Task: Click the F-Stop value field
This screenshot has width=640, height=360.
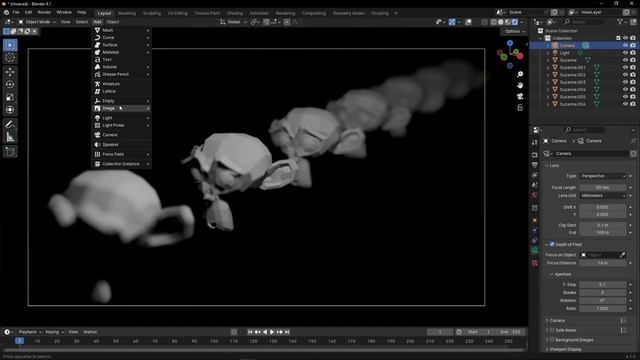Action: pyautogui.click(x=603, y=284)
